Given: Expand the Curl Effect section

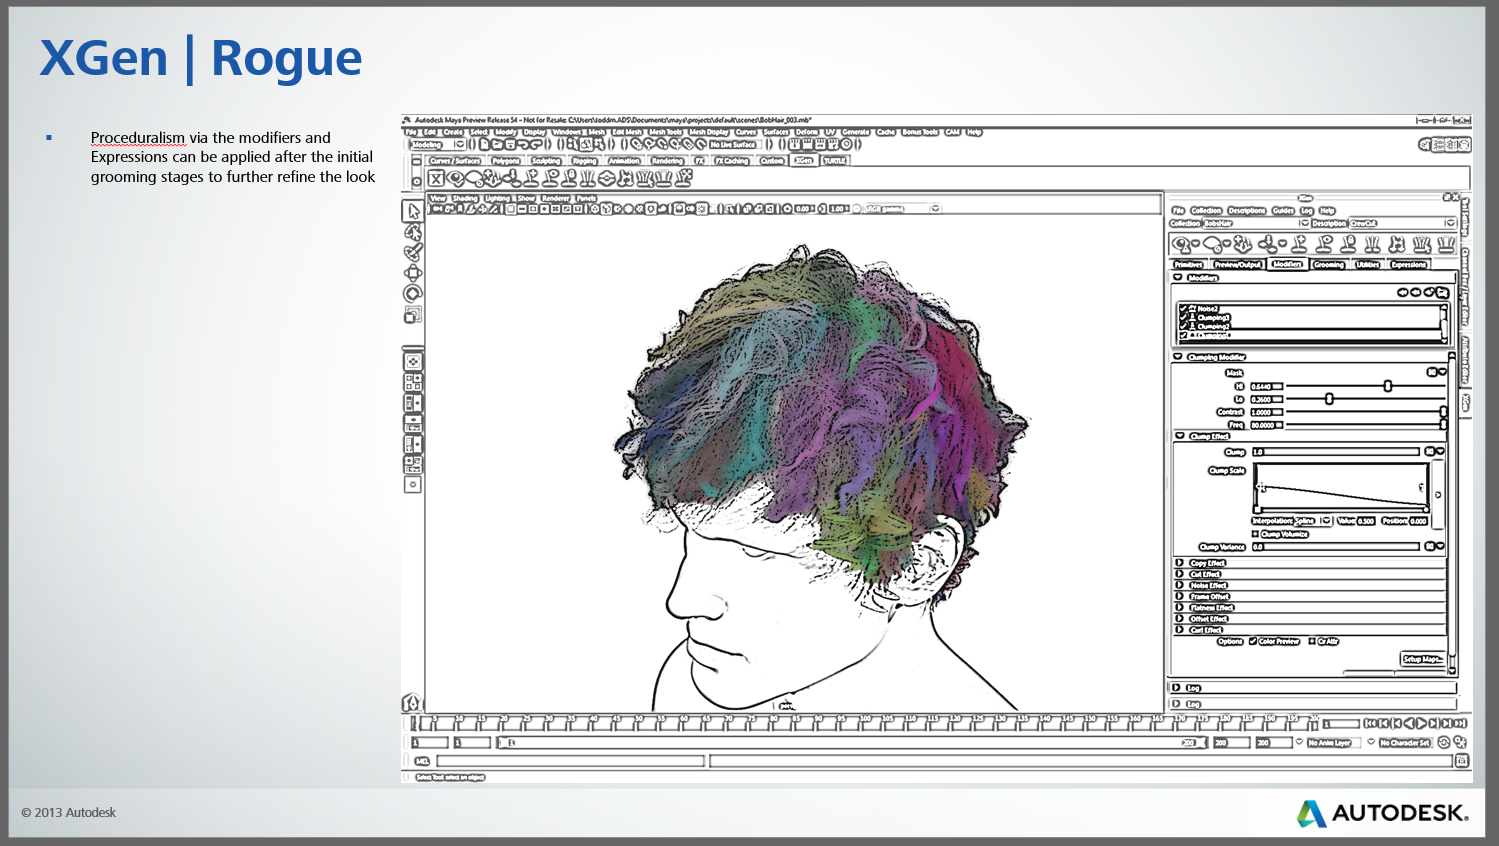Looking at the screenshot, I should point(1180,630).
